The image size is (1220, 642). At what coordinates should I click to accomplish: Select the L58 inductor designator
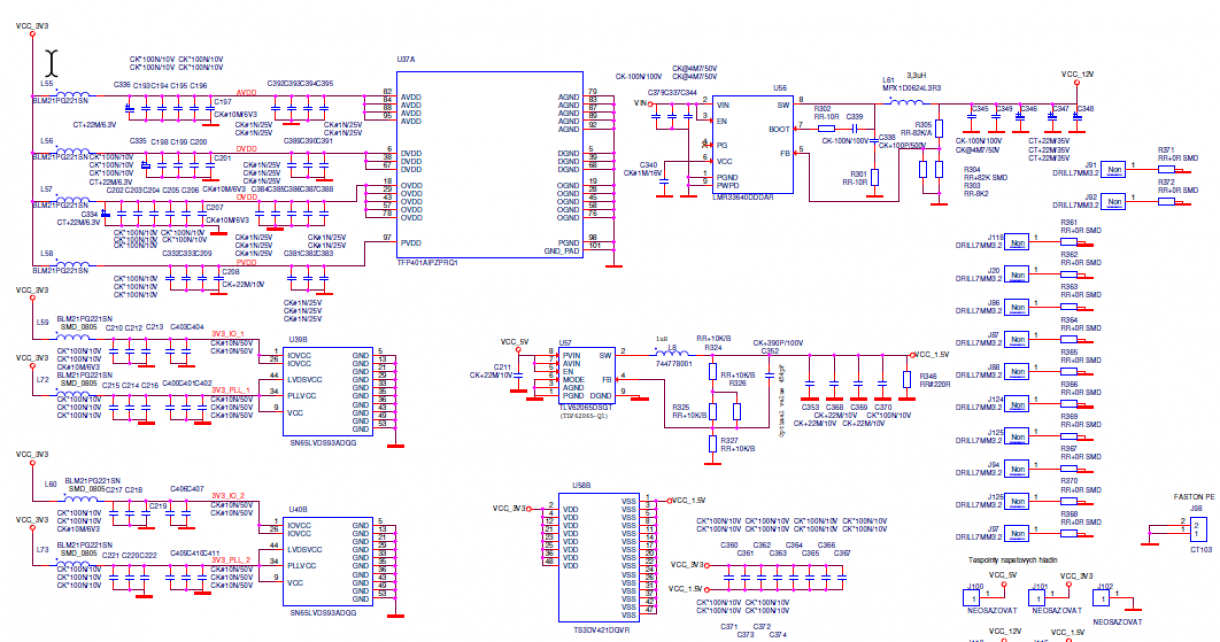click(46, 254)
